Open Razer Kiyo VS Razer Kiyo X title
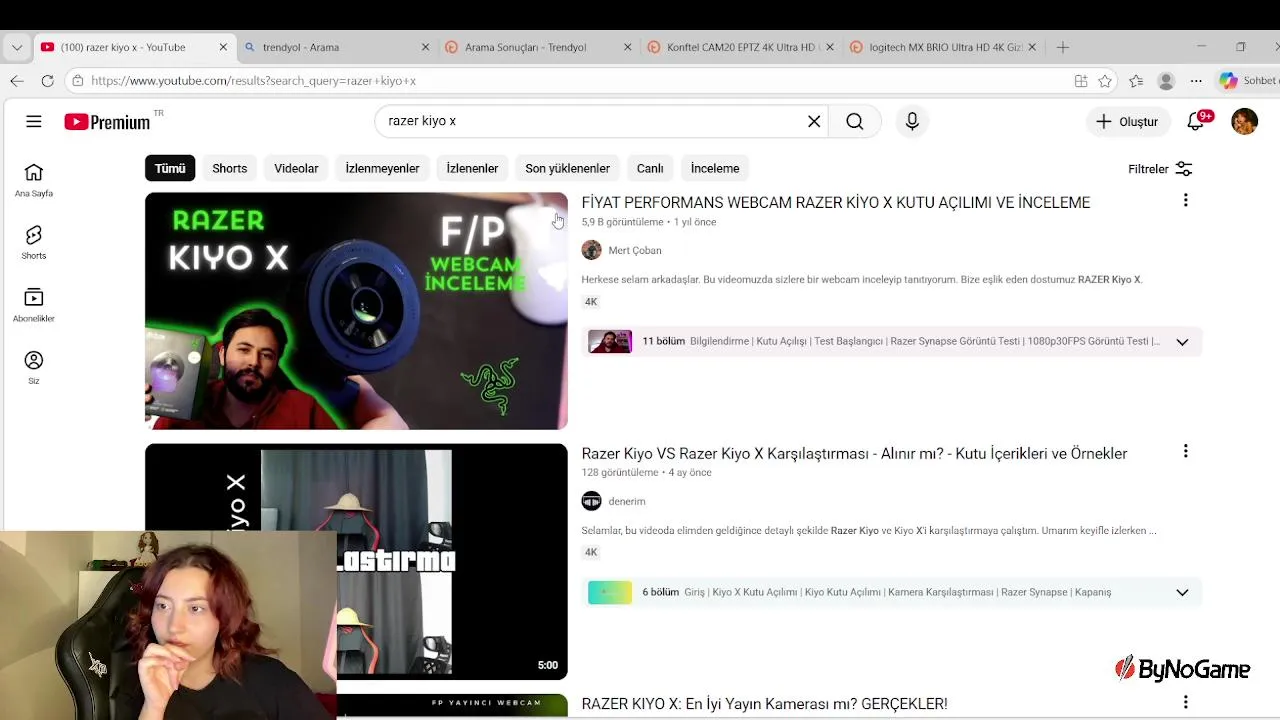This screenshot has height=720, width=1280. (x=854, y=453)
